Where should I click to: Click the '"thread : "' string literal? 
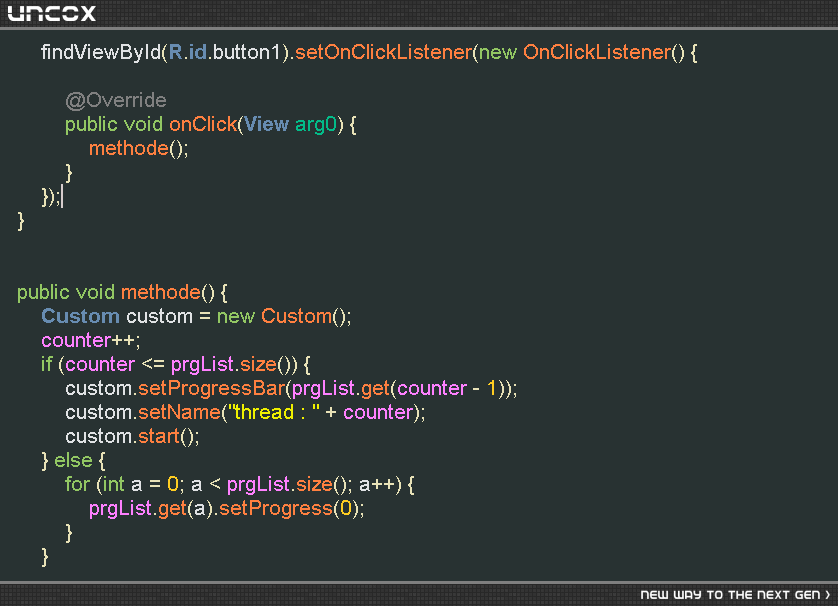[274, 412]
